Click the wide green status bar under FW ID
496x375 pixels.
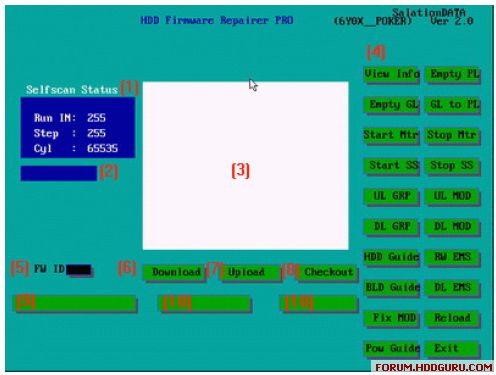coord(75,303)
